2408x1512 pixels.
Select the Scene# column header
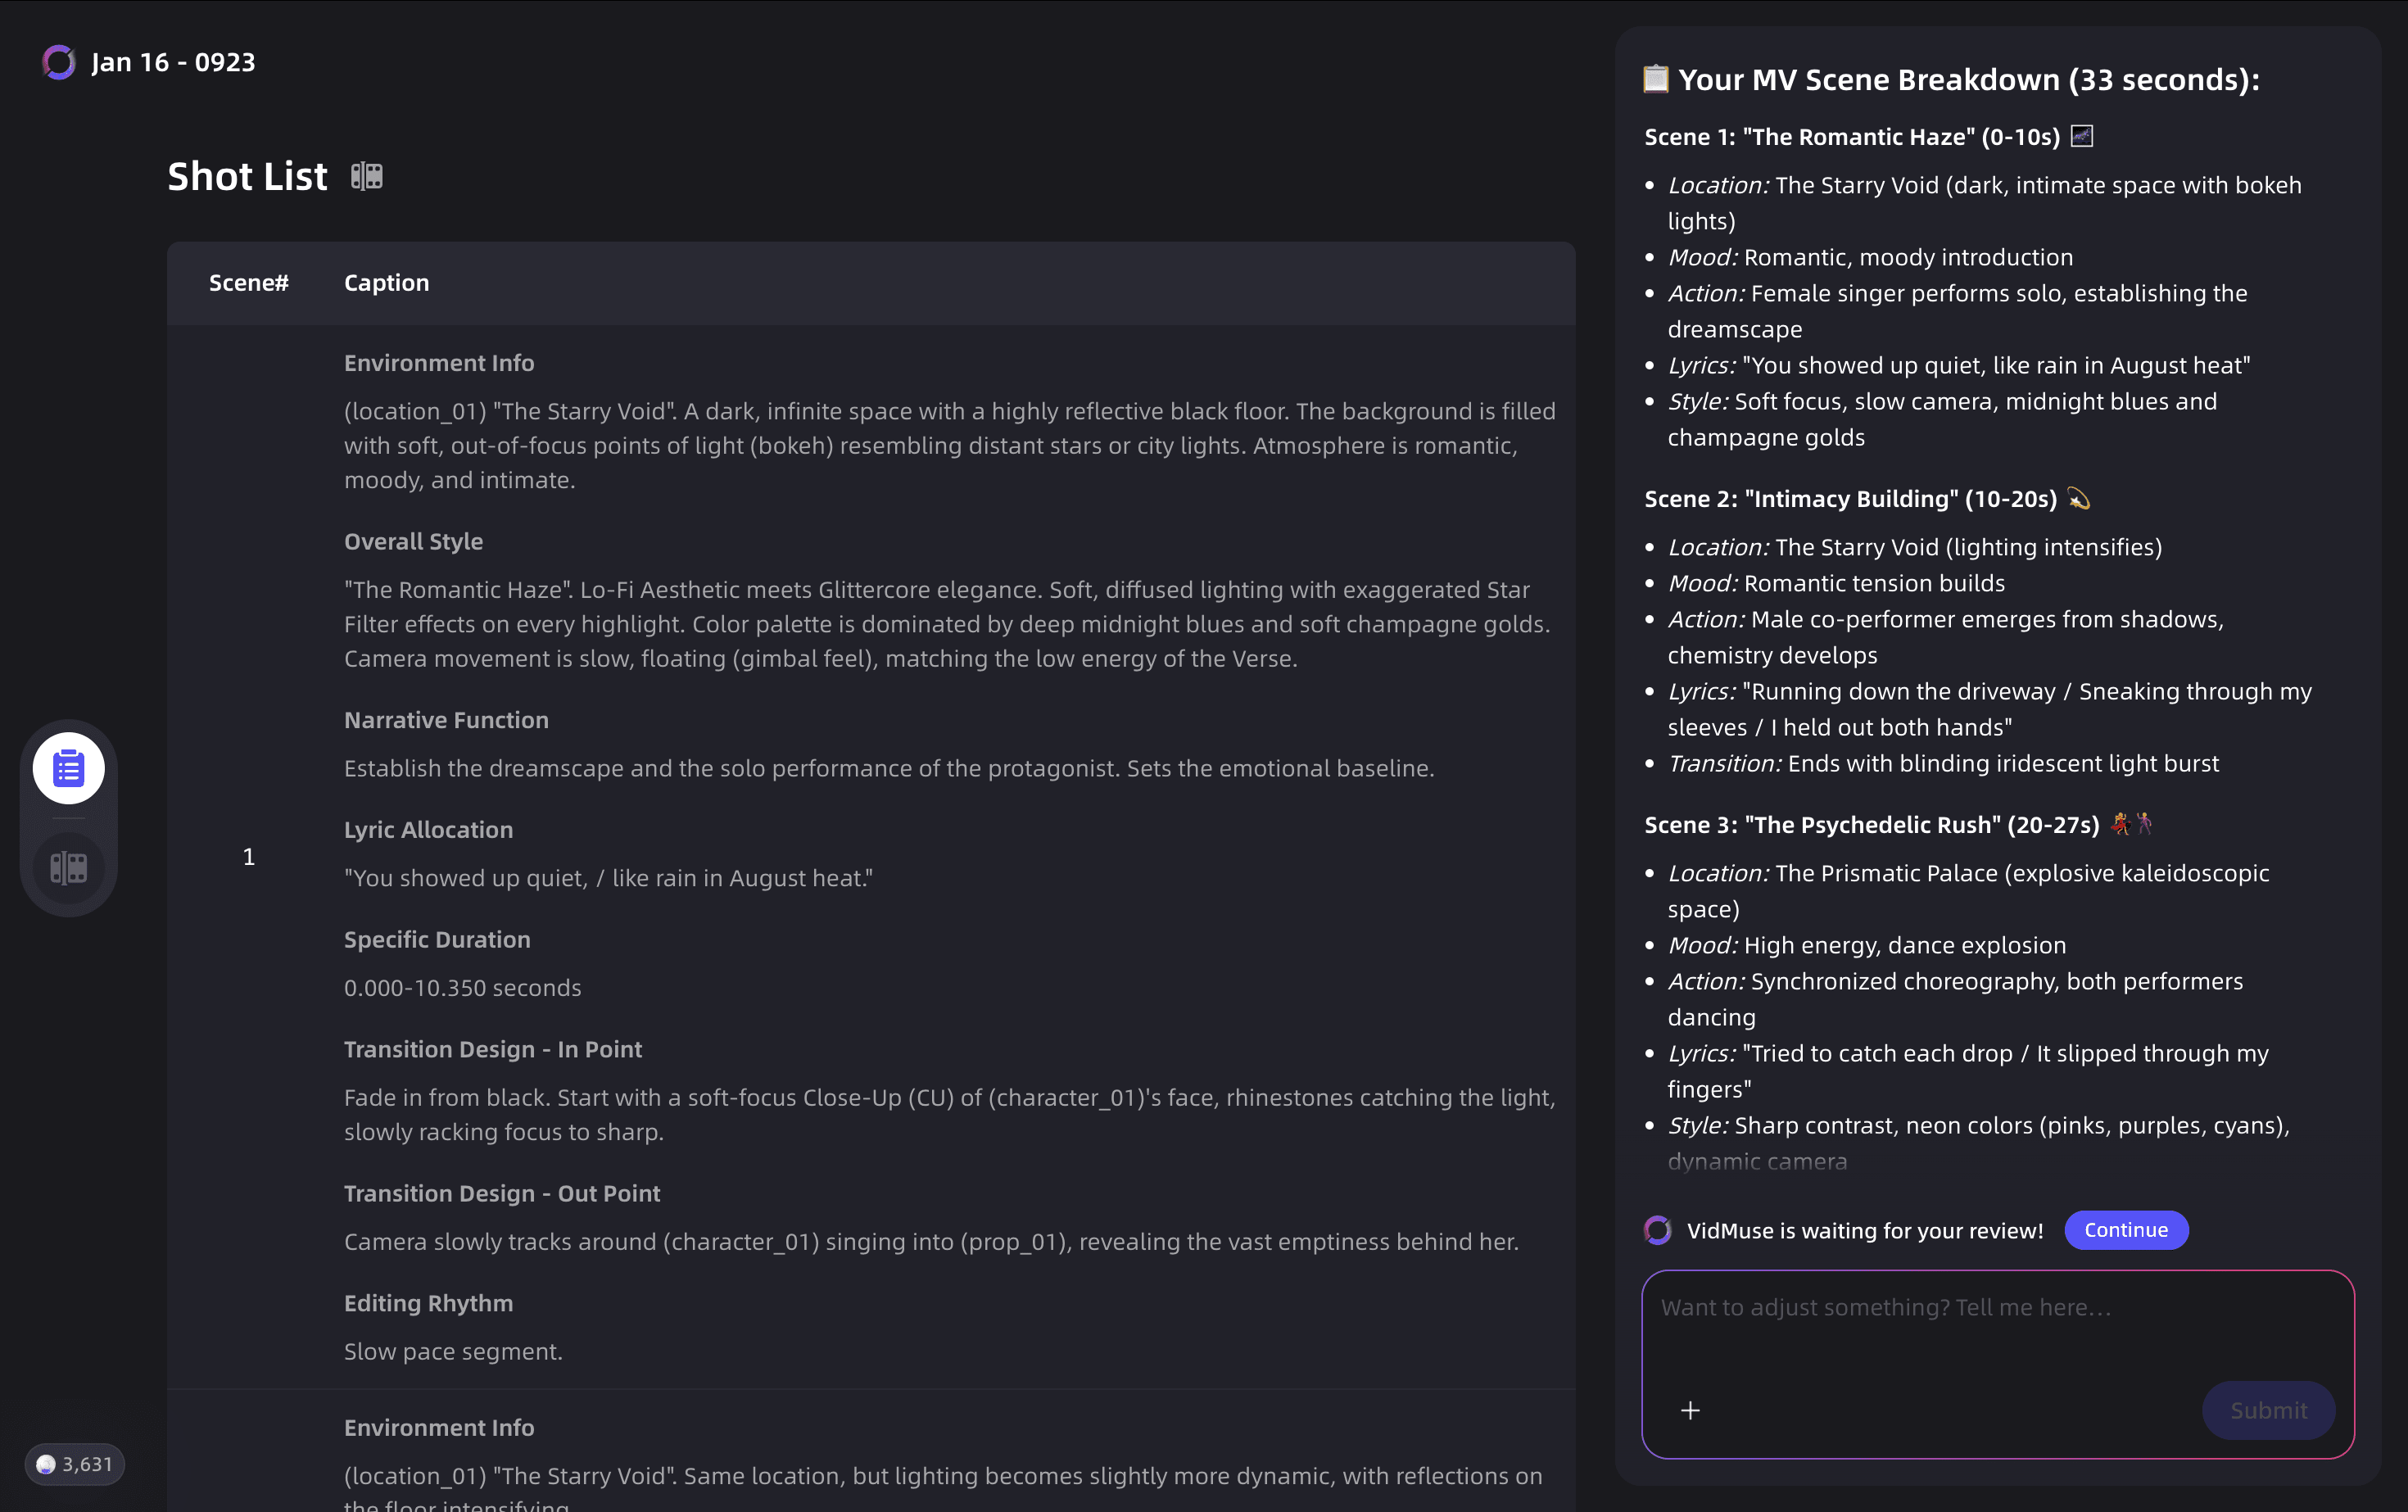tap(249, 282)
